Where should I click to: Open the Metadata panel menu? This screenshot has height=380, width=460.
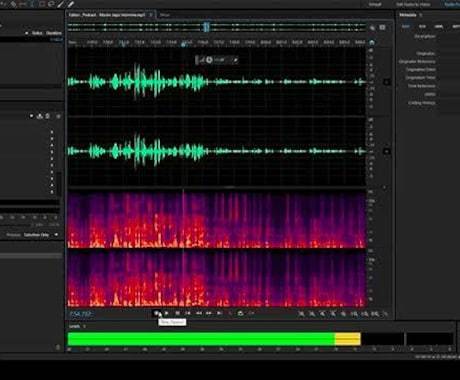421,15
